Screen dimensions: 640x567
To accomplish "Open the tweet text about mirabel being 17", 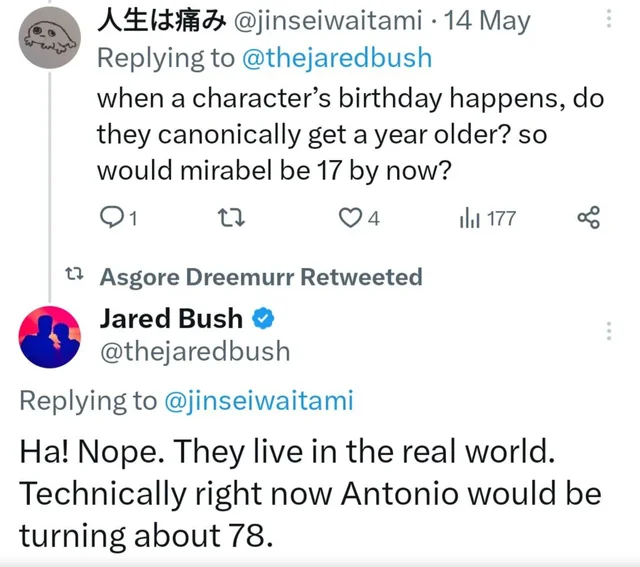I will click(x=321, y=135).
